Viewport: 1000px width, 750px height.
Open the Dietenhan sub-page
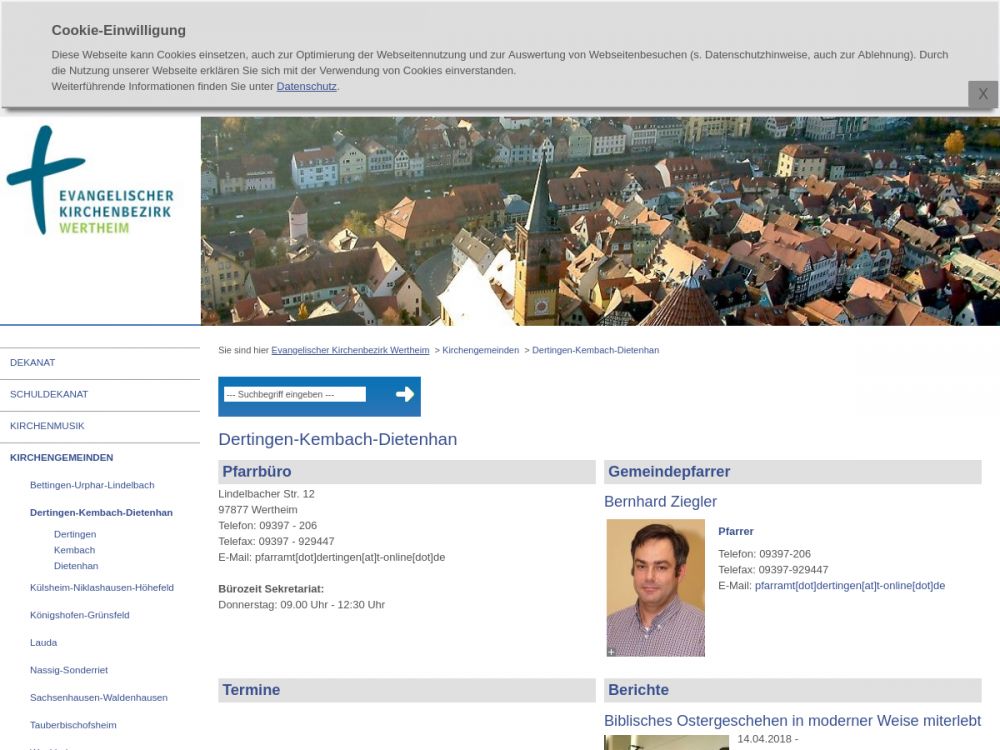click(x=76, y=566)
